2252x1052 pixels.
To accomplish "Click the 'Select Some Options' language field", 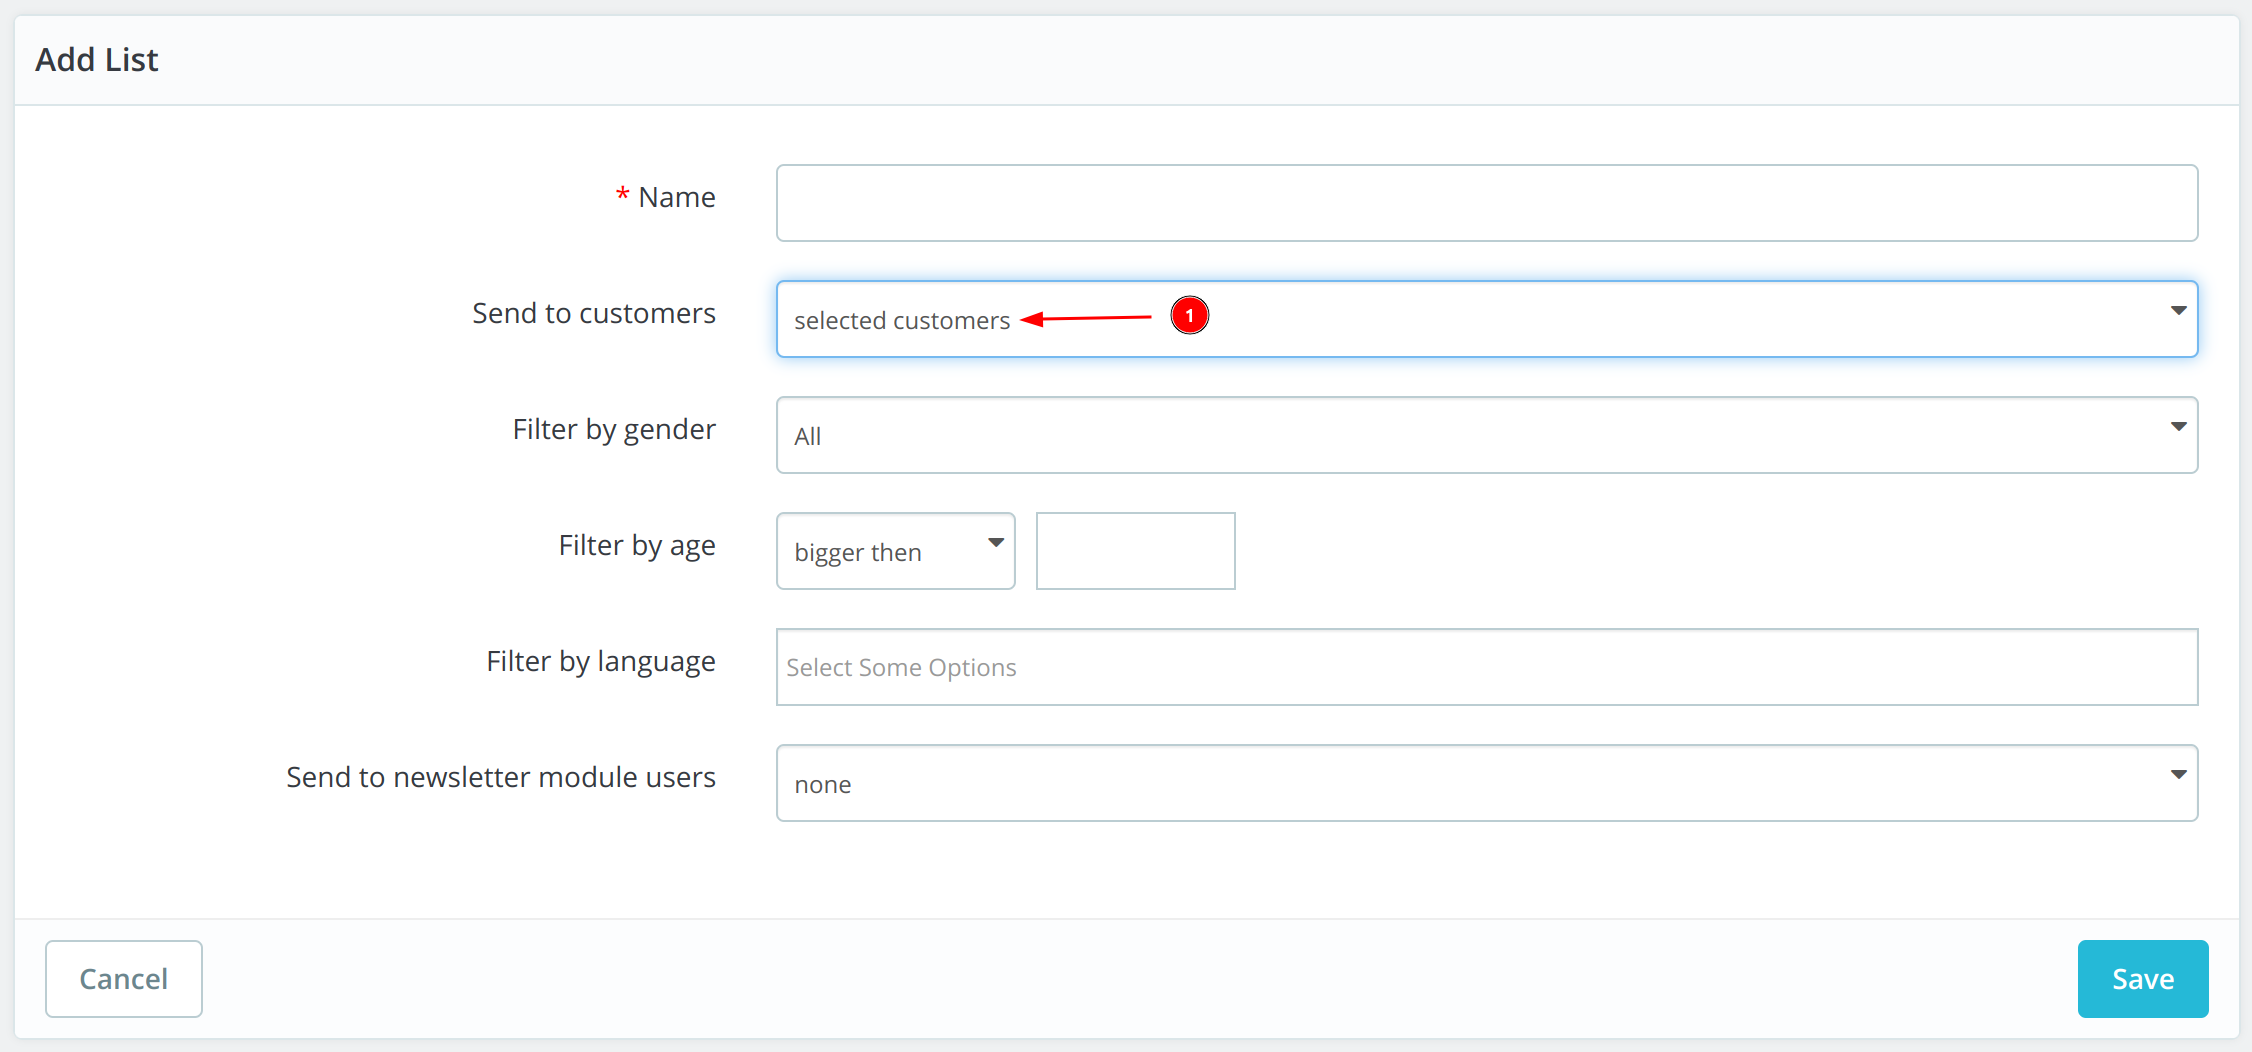I will pos(1486,667).
